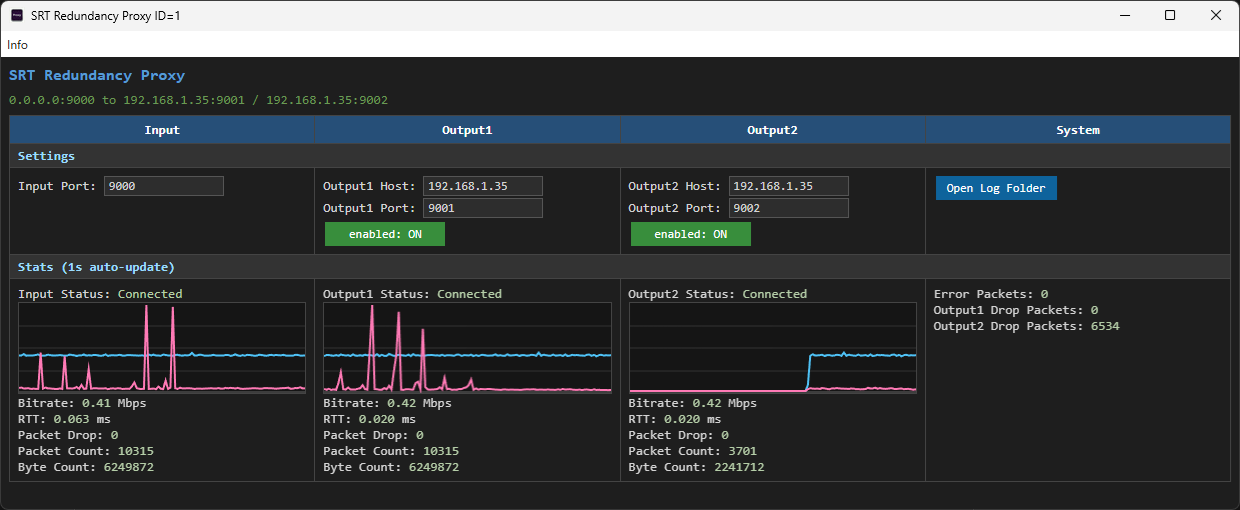Click the Settings section header
The height and width of the screenshot is (510, 1240).
[x=620, y=156]
